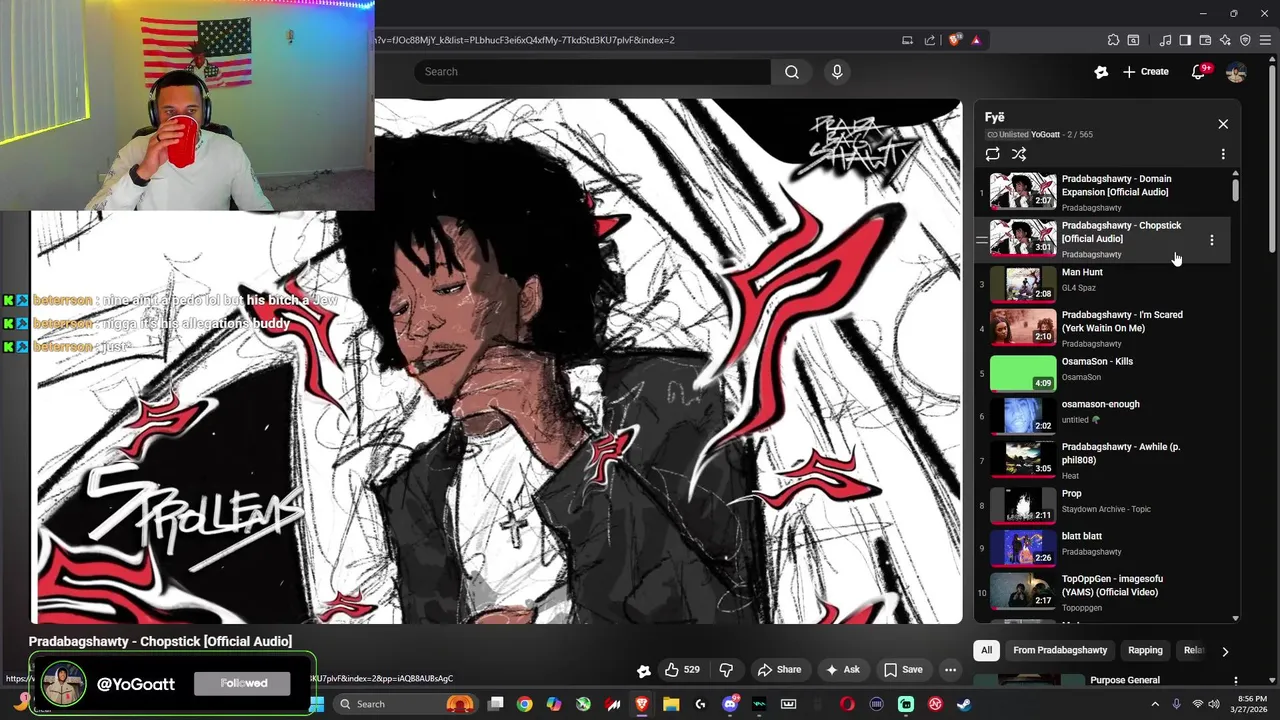This screenshot has height=720, width=1280.
Task: Open YouTube notifications bell
Action: point(1199,72)
